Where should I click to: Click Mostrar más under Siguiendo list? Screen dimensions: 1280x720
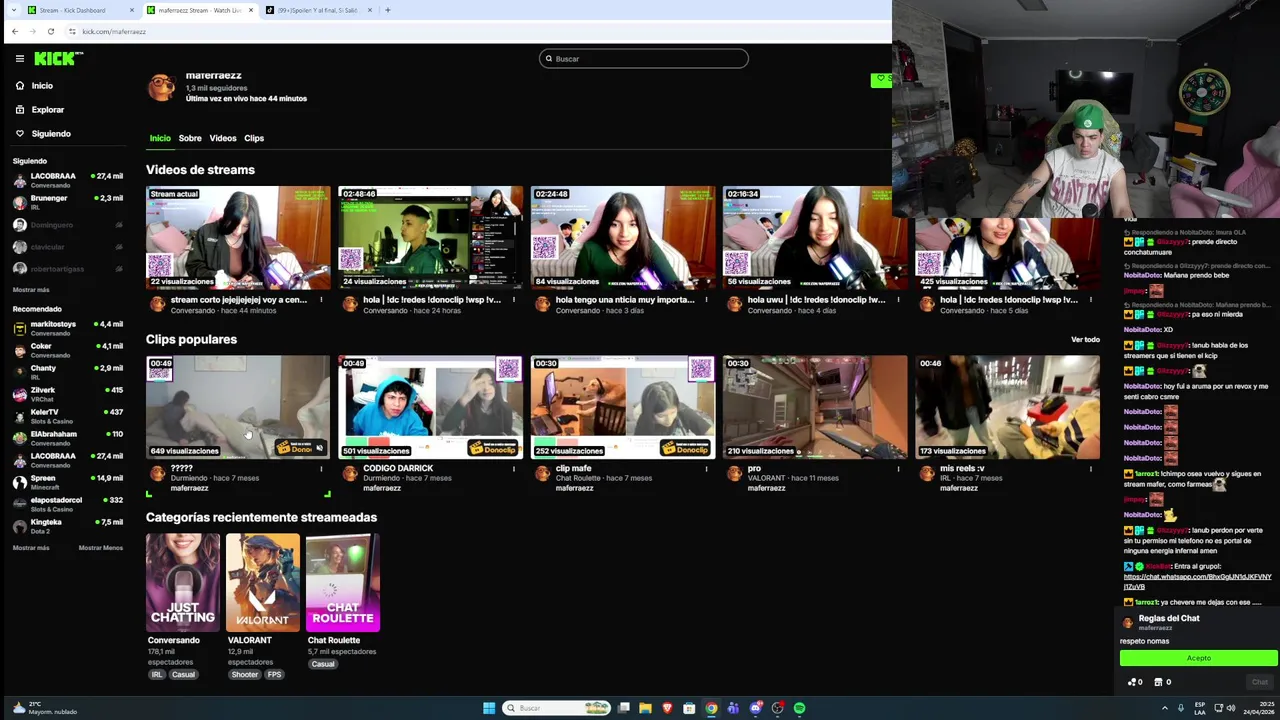pyautogui.click(x=31, y=290)
